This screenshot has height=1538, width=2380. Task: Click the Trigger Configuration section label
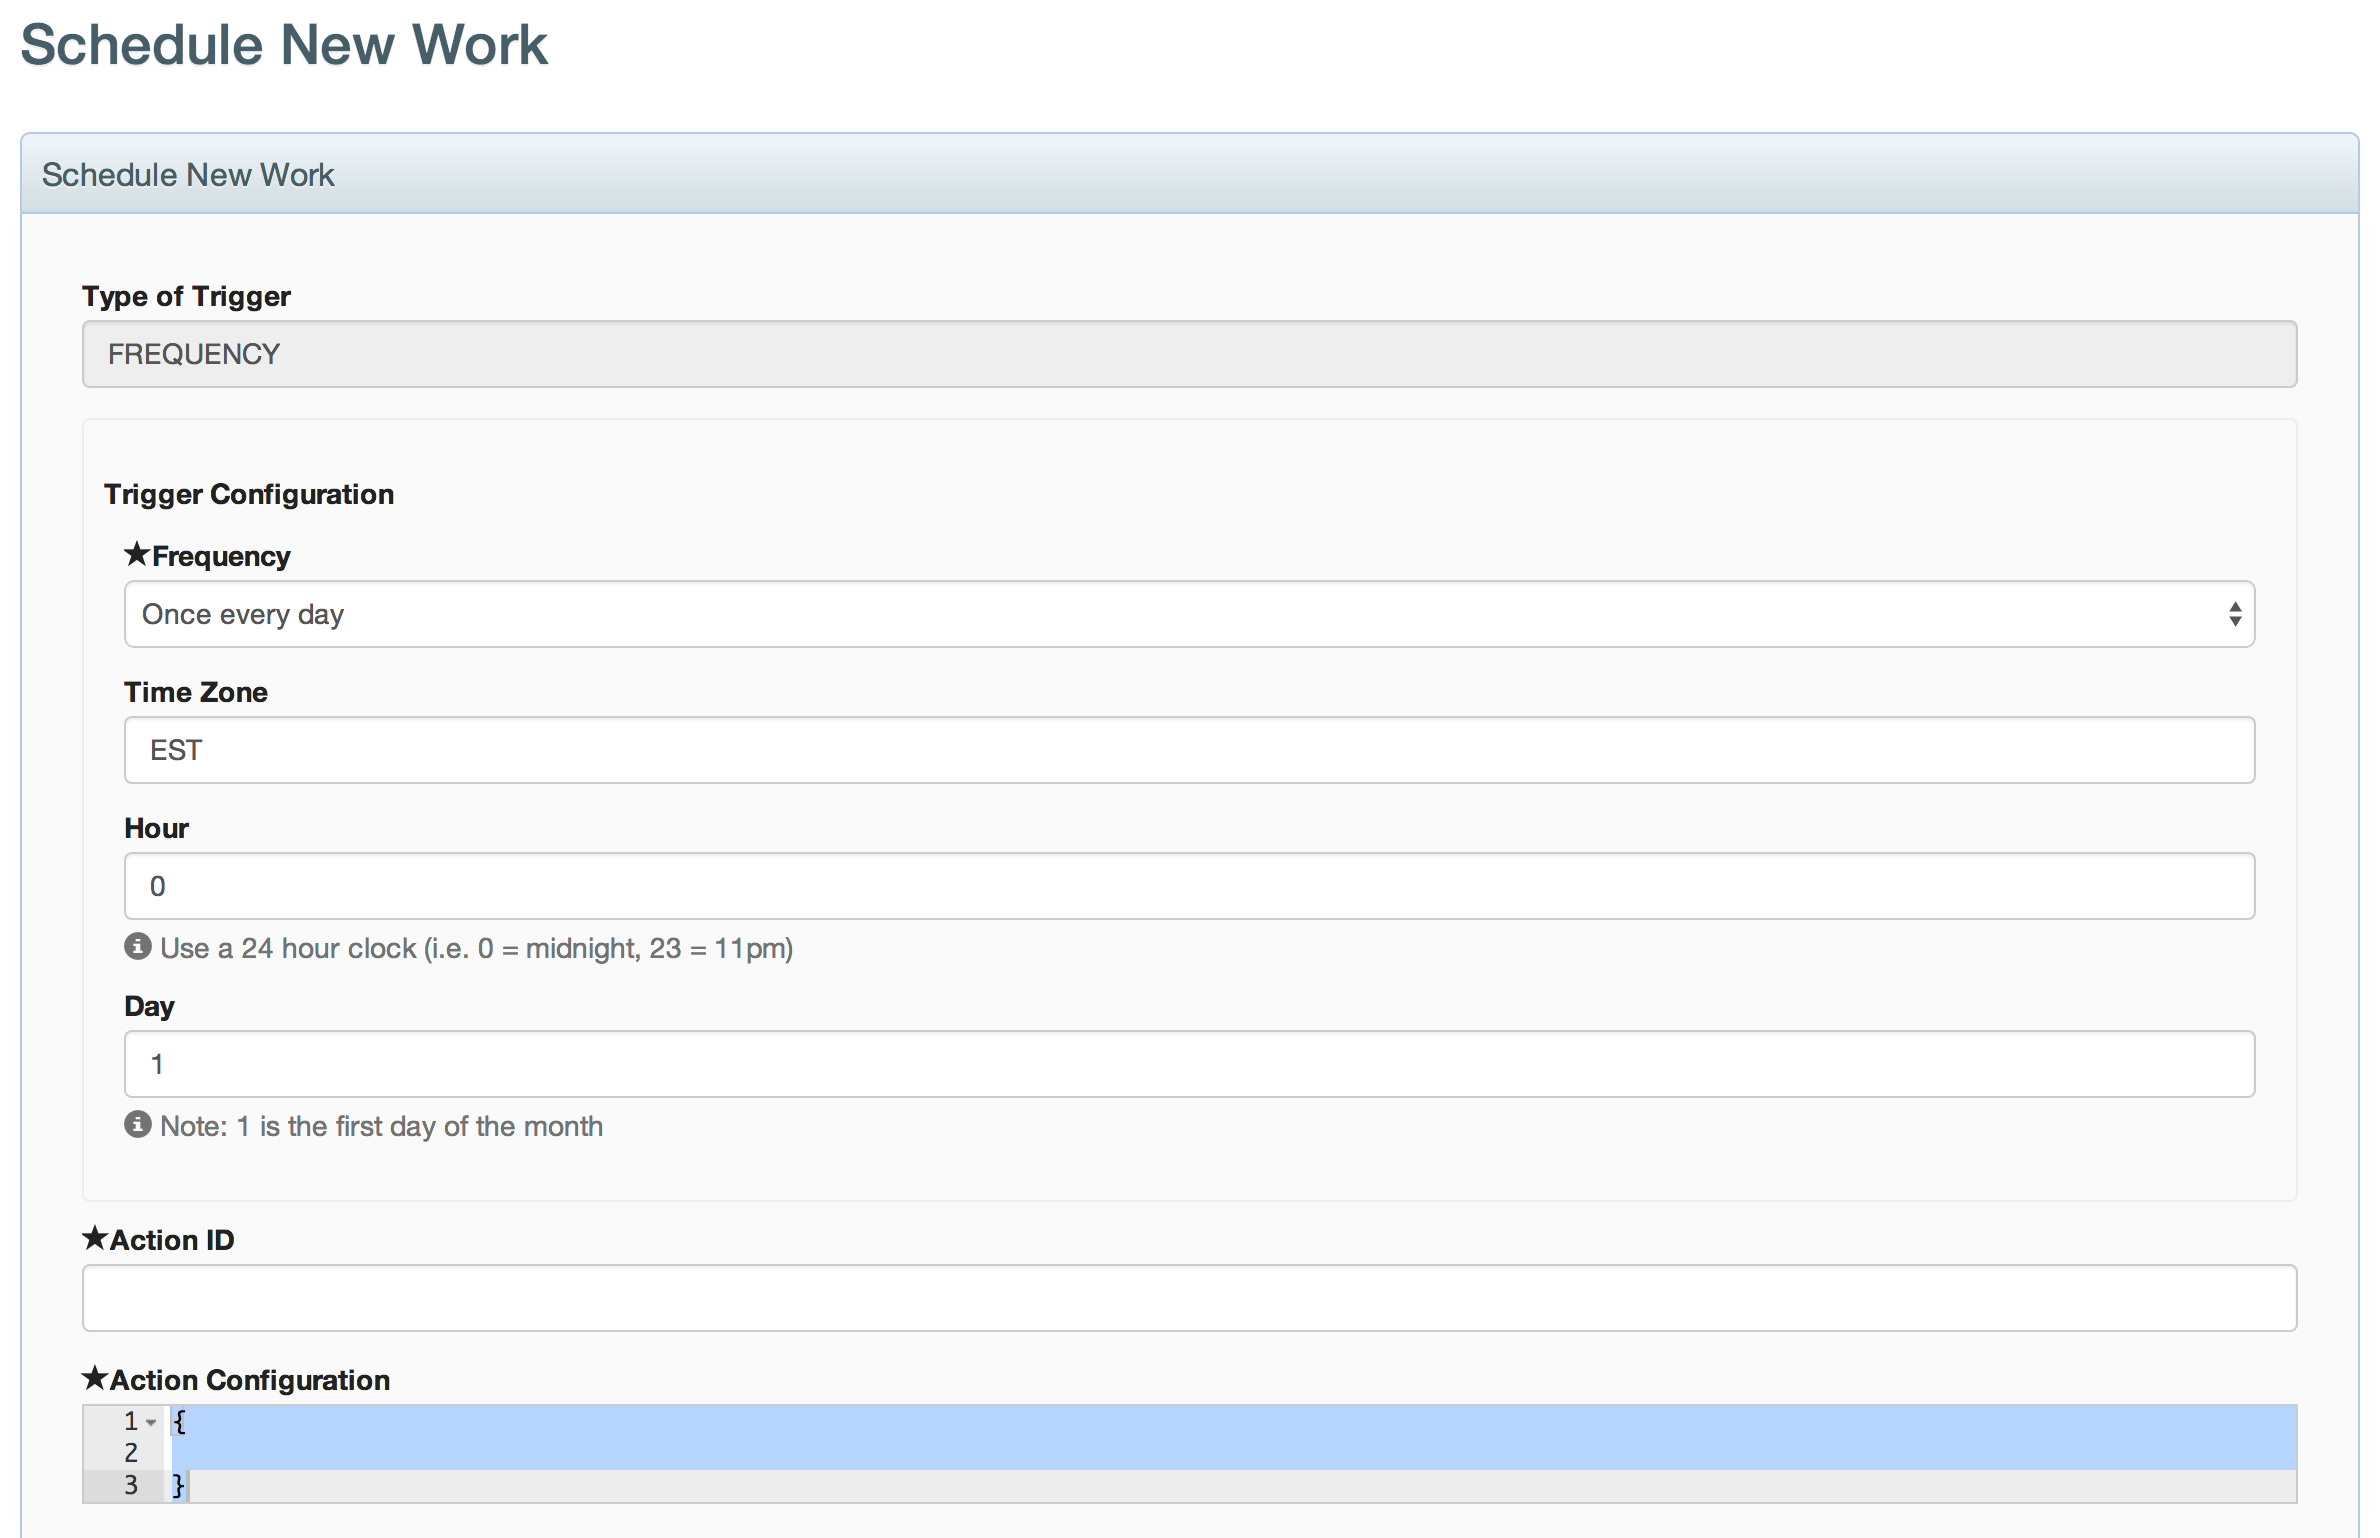tap(249, 494)
